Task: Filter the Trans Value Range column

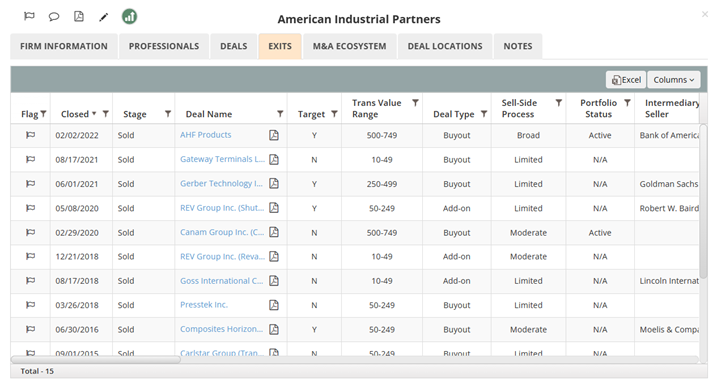Action: pos(415,103)
